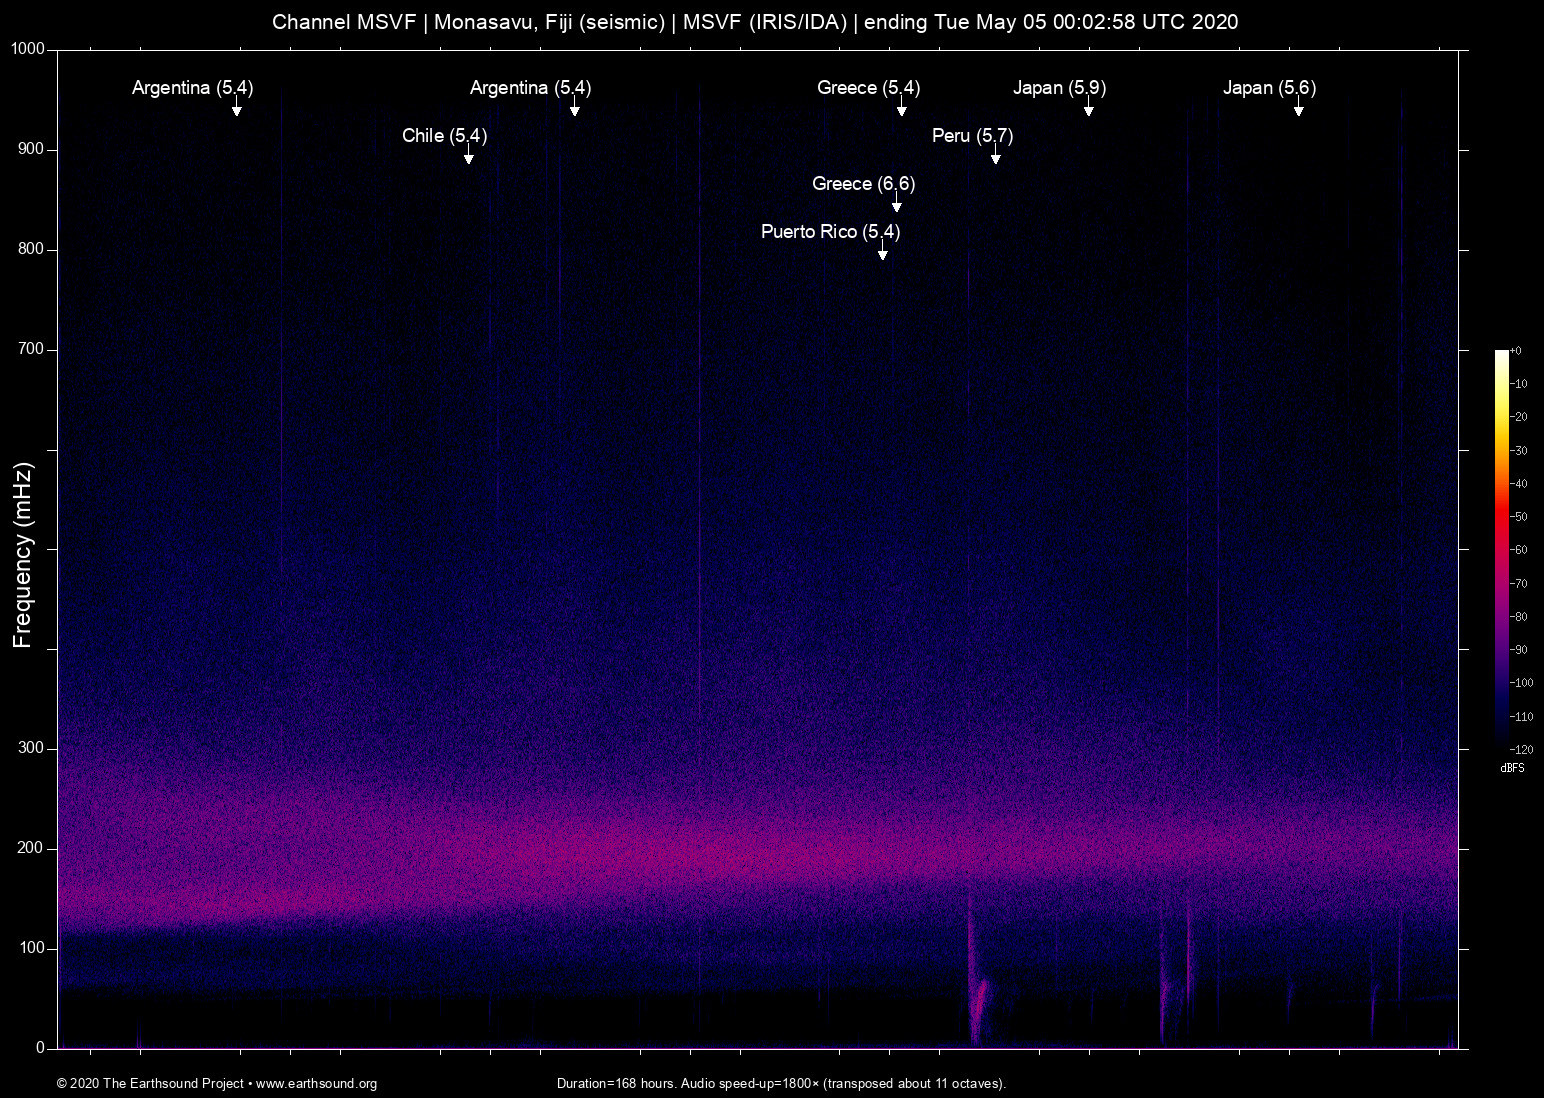Select the Japan (5.9) event label

[1059, 88]
